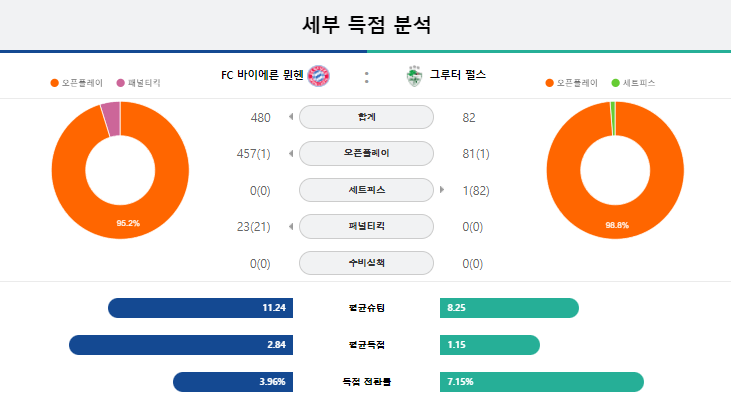Toggle pink 페널티킥 legend dot
731x398 pixels.
(120, 83)
